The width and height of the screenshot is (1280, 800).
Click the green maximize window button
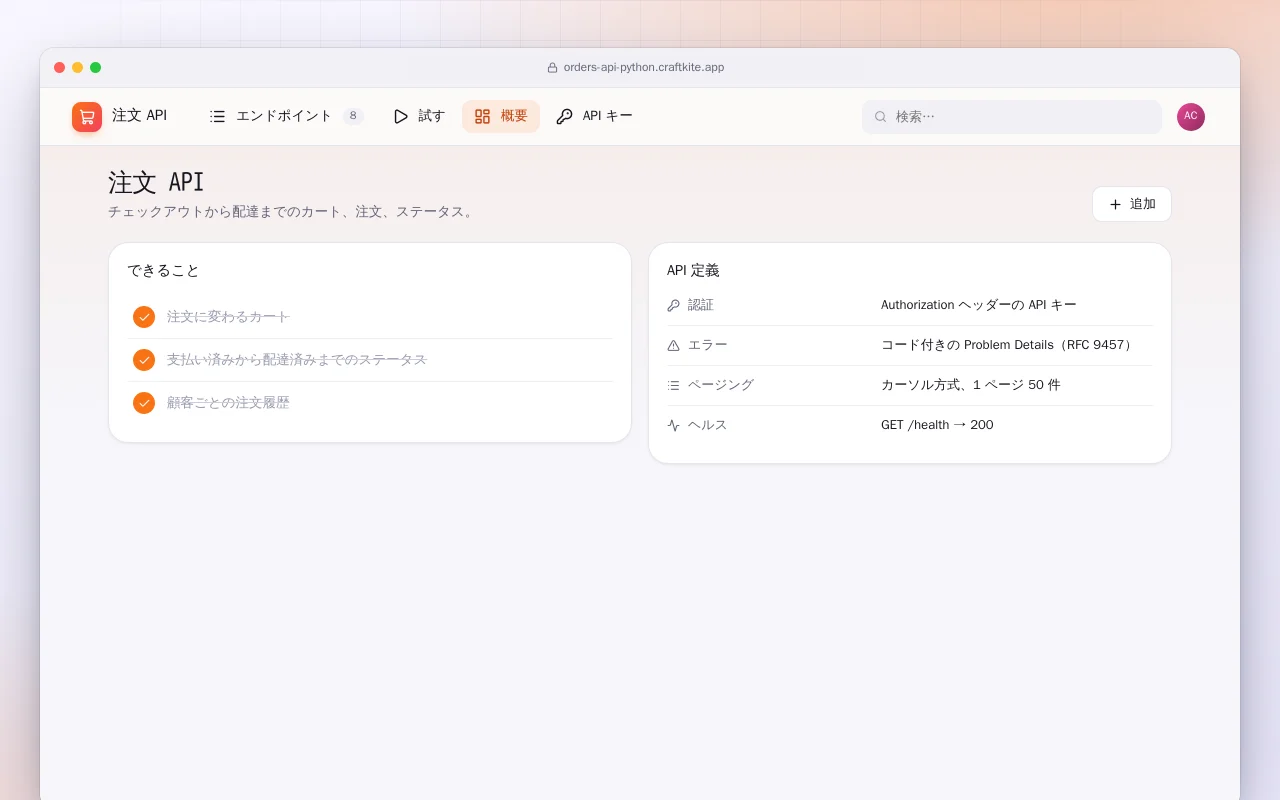[x=96, y=68]
